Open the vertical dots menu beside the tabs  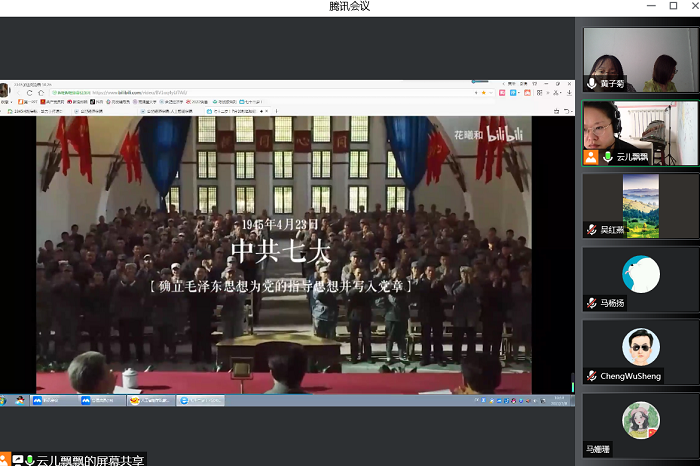coord(276,111)
